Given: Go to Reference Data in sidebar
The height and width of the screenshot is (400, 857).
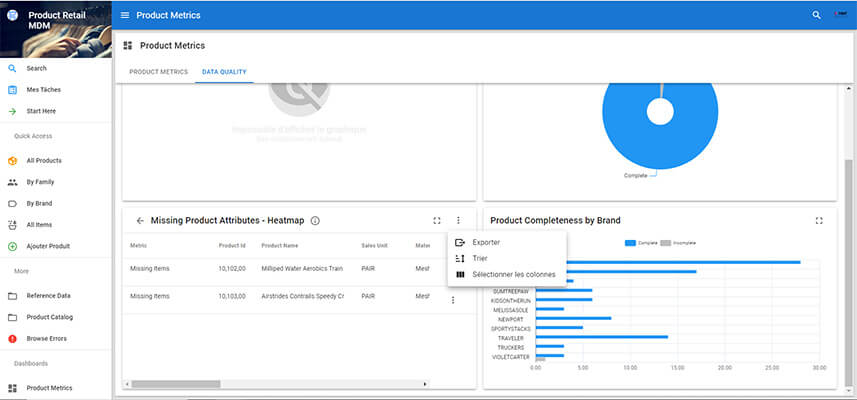Looking at the screenshot, I should pyautogui.click(x=48, y=296).
